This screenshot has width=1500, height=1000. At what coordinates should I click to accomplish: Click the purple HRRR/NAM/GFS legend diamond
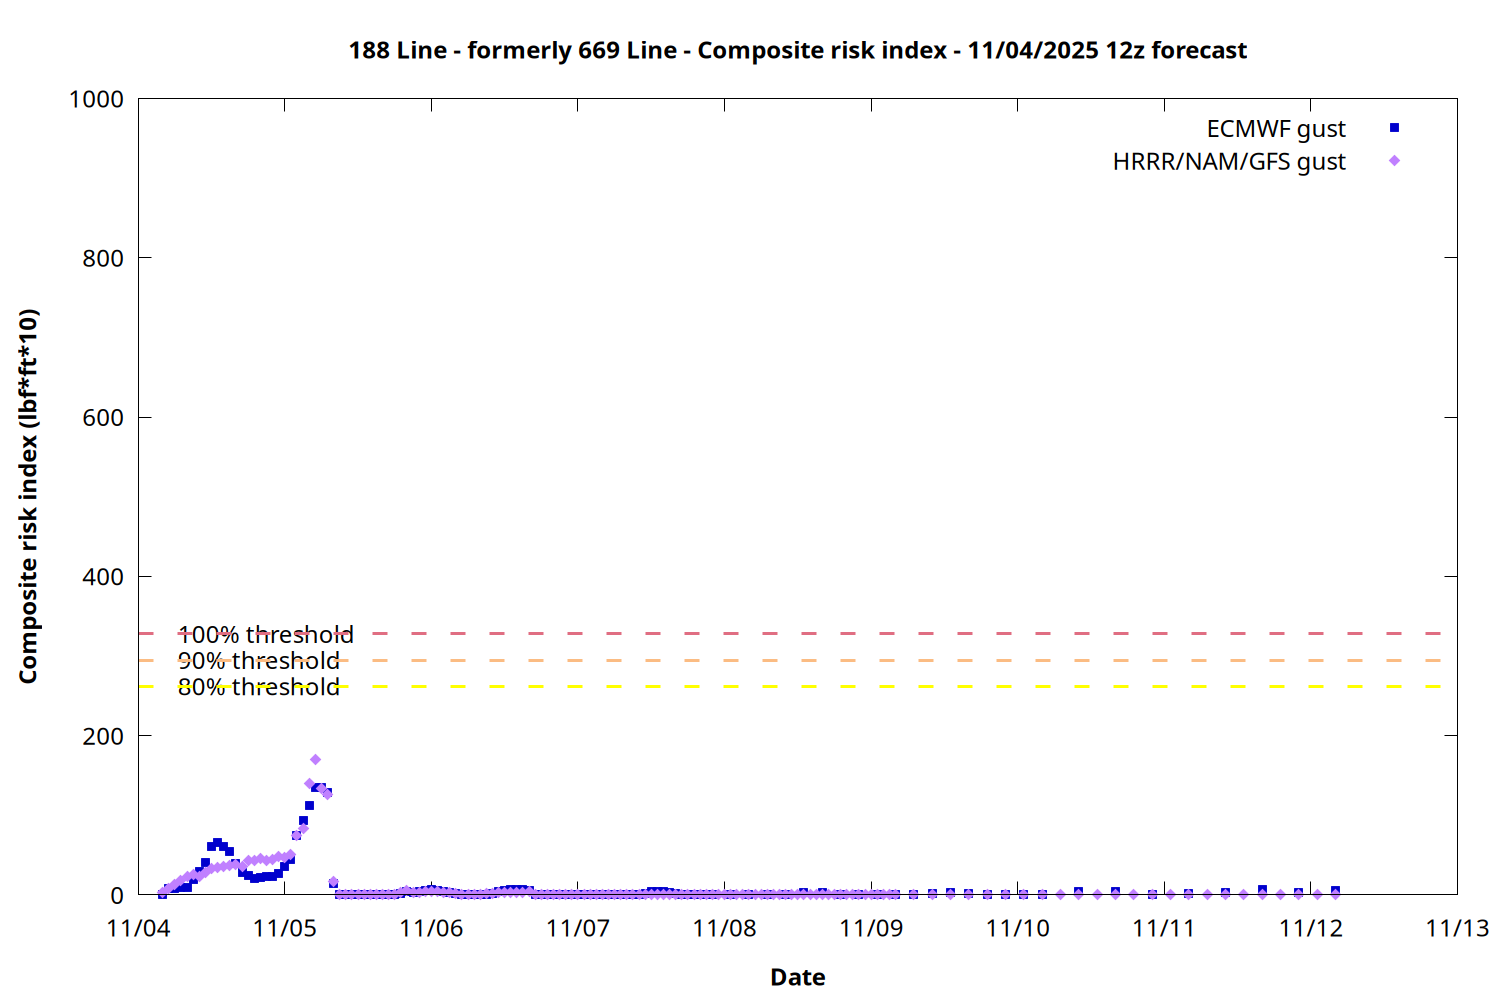tap(1394, 161)
